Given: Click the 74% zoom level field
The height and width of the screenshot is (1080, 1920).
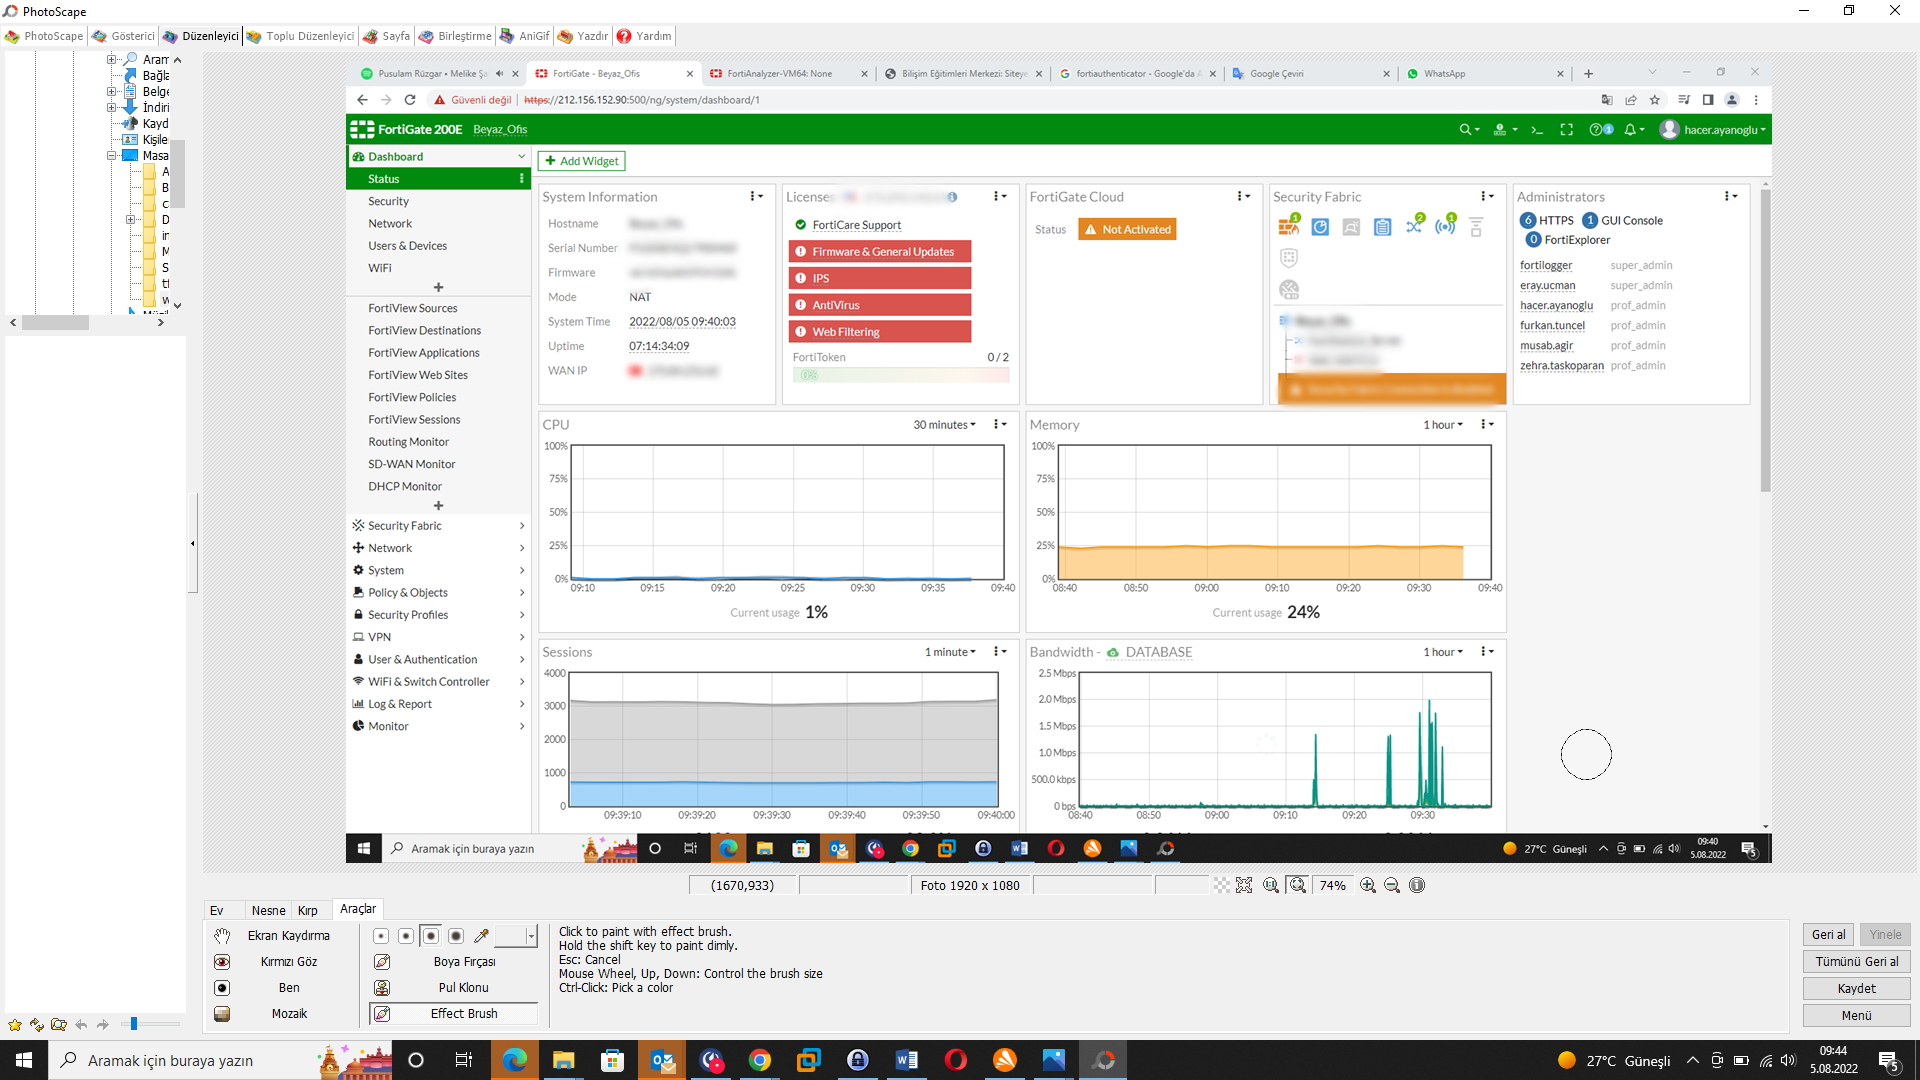Looking at the screenshot, I should coord(1333,885).
